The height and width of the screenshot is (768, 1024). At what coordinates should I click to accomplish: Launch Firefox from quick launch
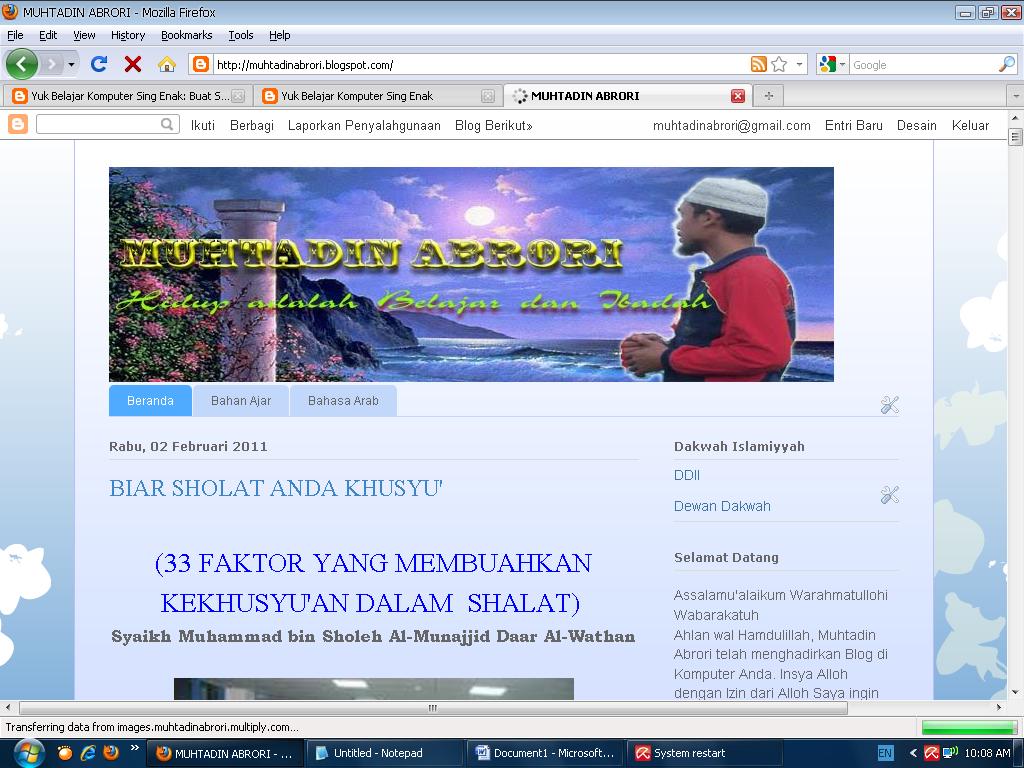coord(111,753)
